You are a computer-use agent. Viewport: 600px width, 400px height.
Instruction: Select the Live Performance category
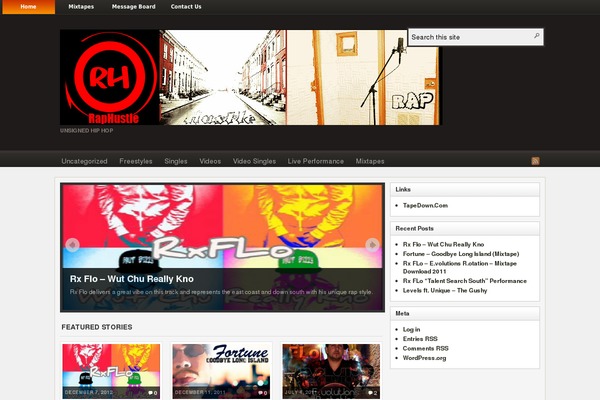316,161
